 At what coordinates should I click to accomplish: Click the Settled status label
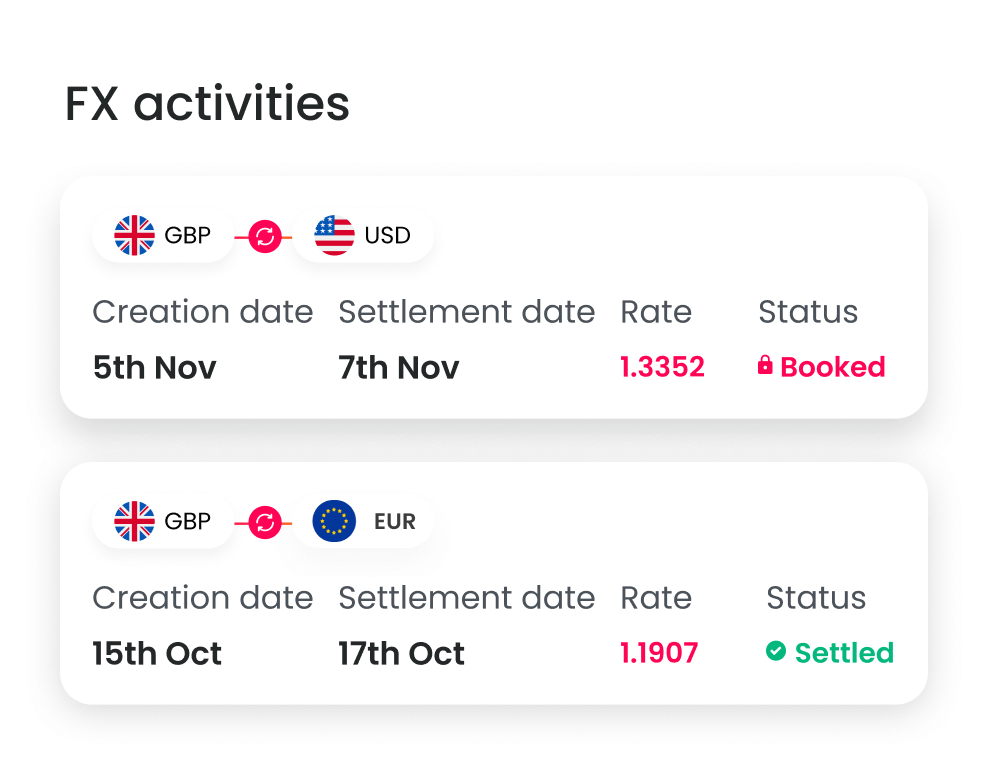coord(843,653)
